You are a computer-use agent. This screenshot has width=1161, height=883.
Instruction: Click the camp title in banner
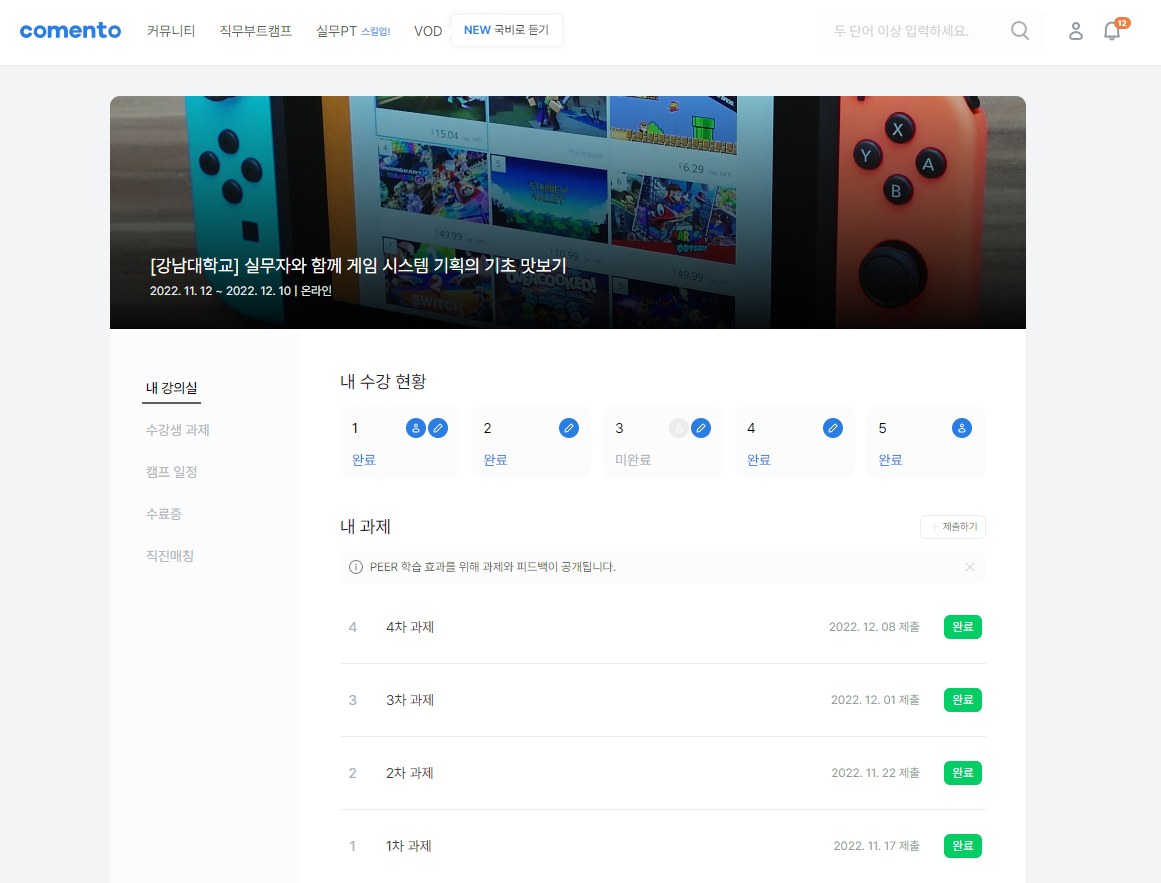[x=358, y=266]
